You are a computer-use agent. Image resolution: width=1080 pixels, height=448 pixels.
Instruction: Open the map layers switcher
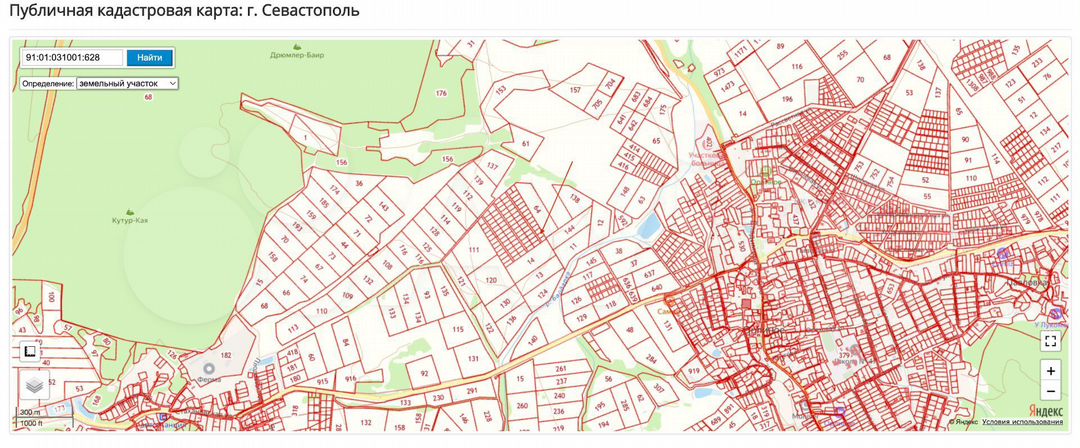(33, 384)
